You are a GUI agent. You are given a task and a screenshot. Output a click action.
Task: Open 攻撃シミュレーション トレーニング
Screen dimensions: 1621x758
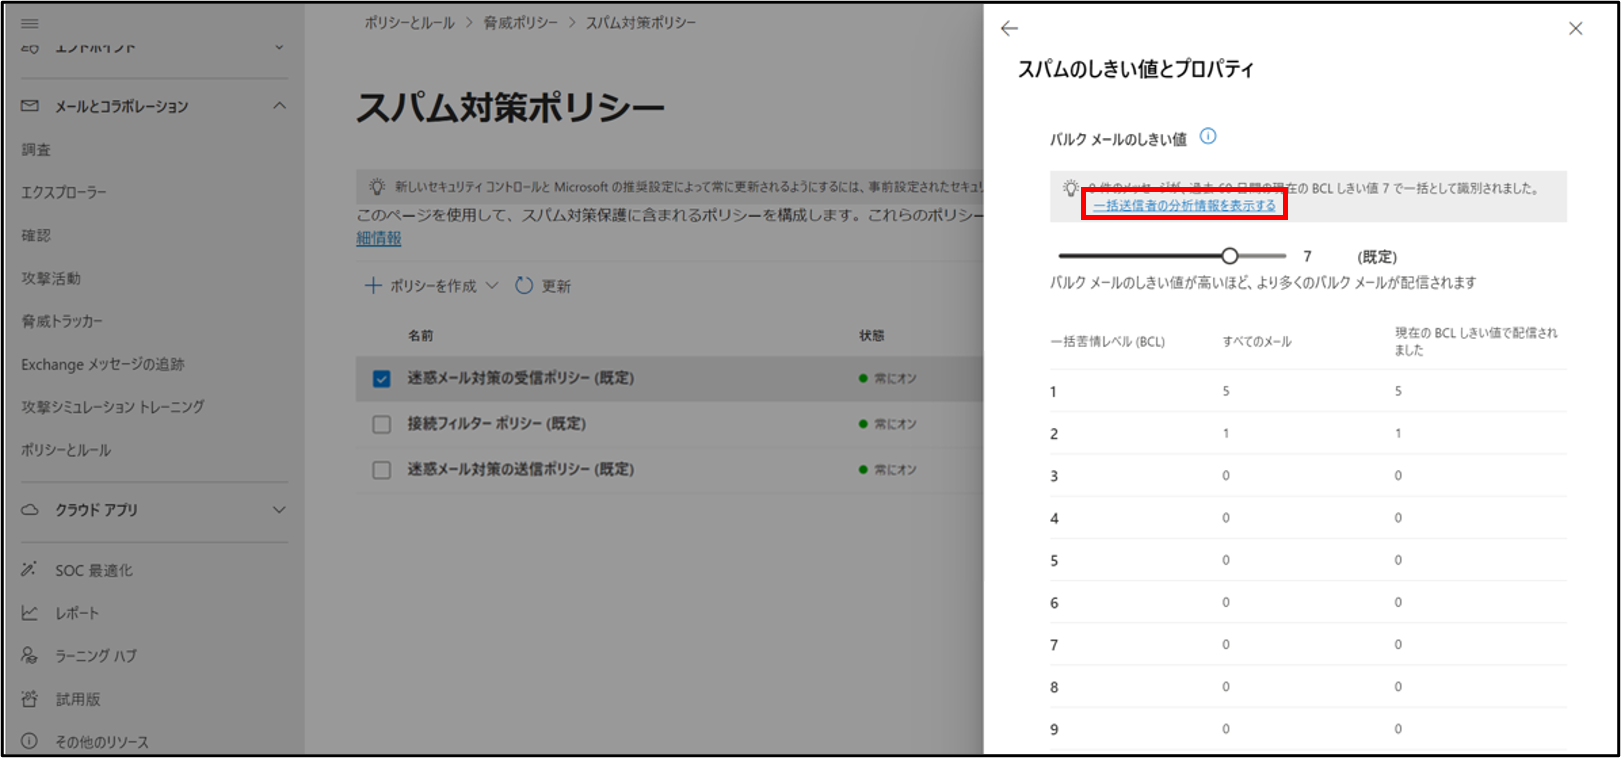coord(113,407)
